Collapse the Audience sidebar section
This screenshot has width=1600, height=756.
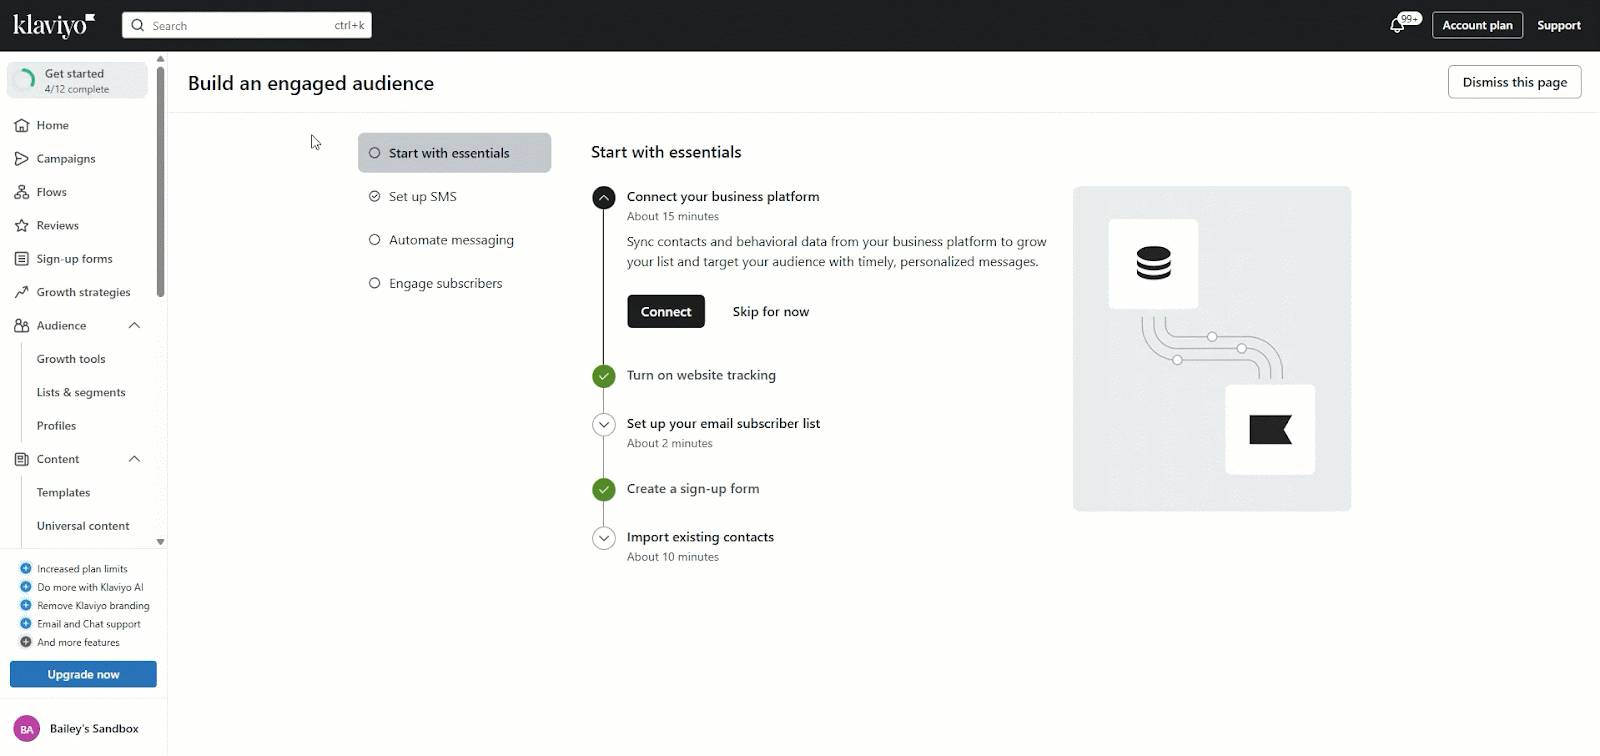point(134,326)
